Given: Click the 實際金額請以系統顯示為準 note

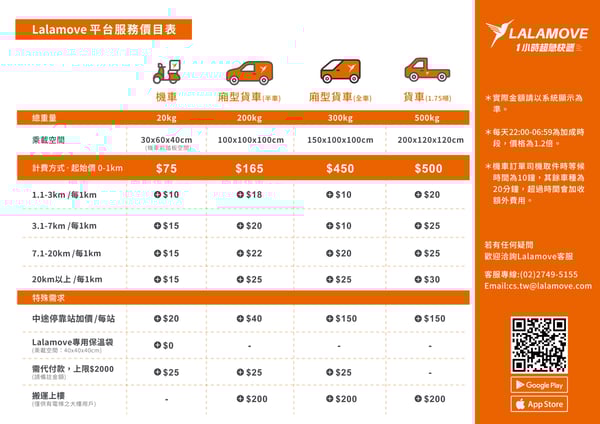Looking at the screenshot, I should tap(534, 103).
